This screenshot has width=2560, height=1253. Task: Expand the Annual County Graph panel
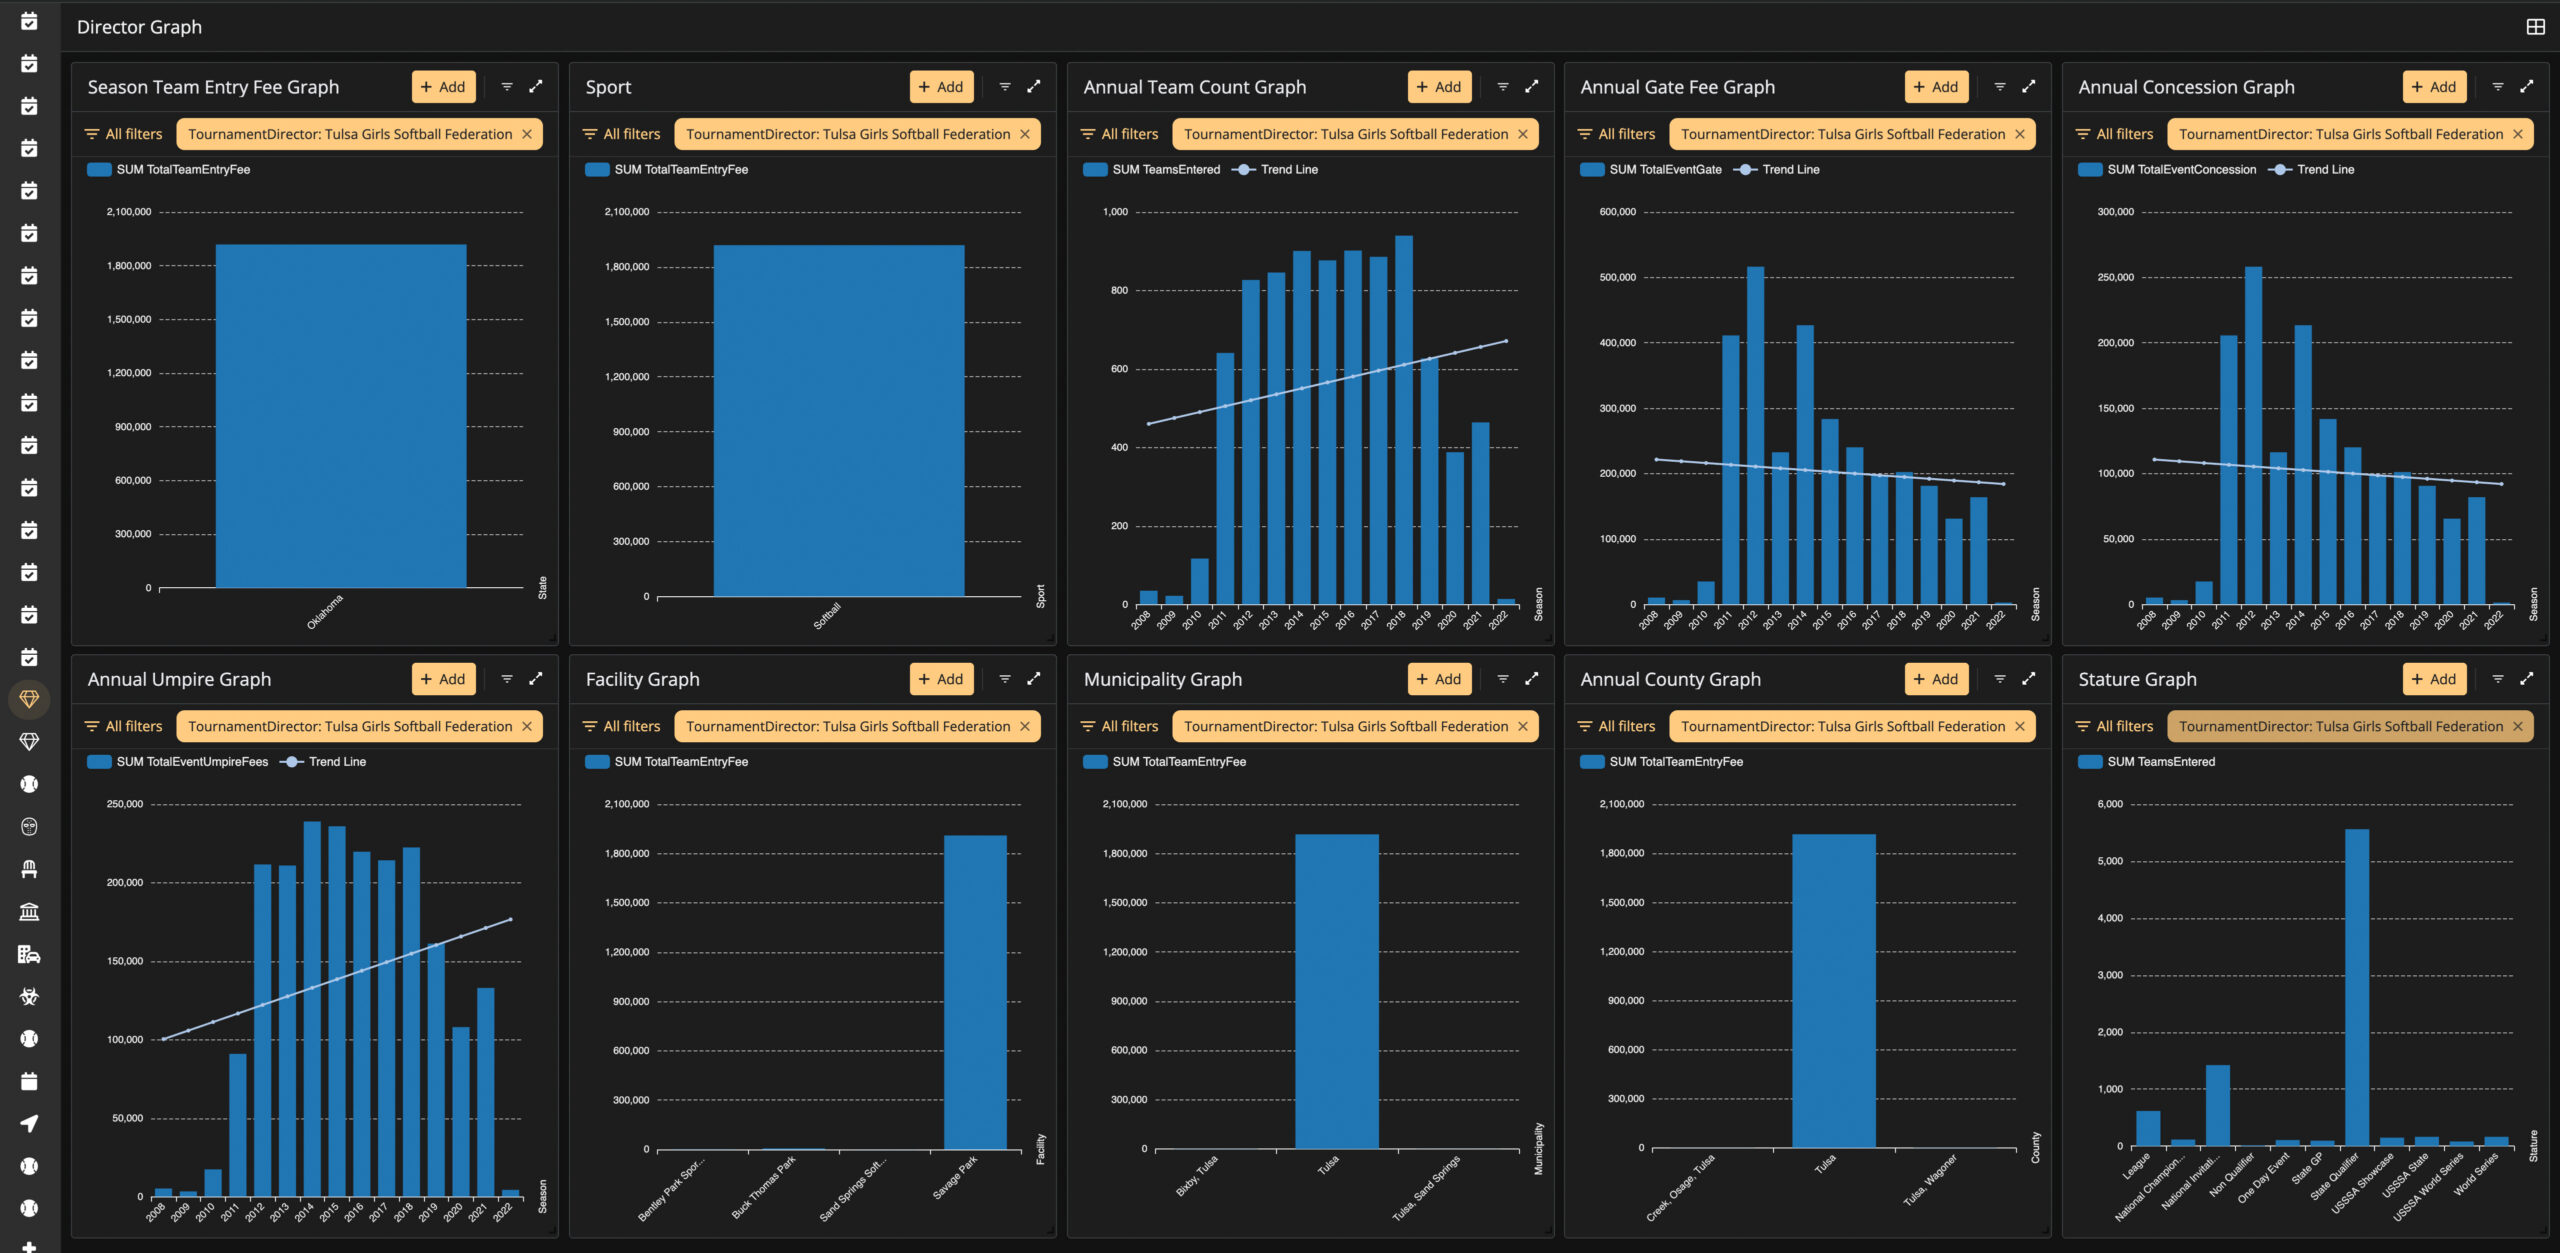(2028, 679)
